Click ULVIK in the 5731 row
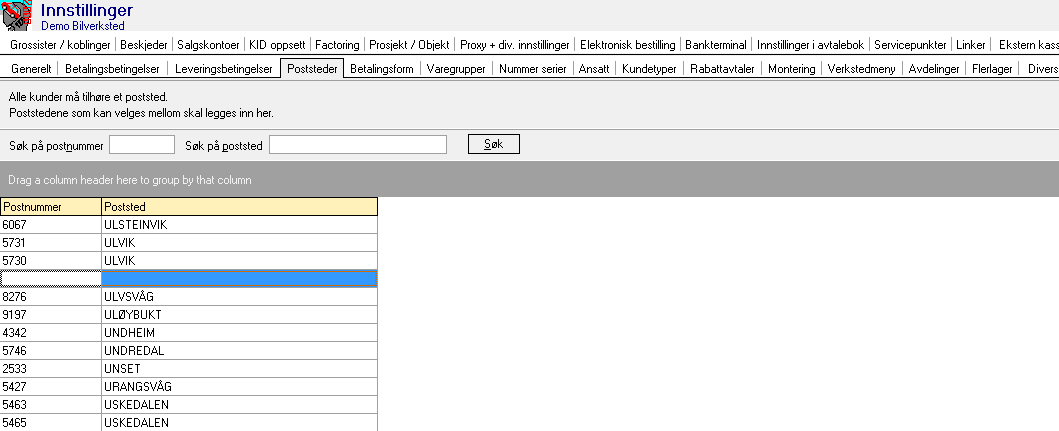Screen dimensions: 1059x431 point(240,243)
